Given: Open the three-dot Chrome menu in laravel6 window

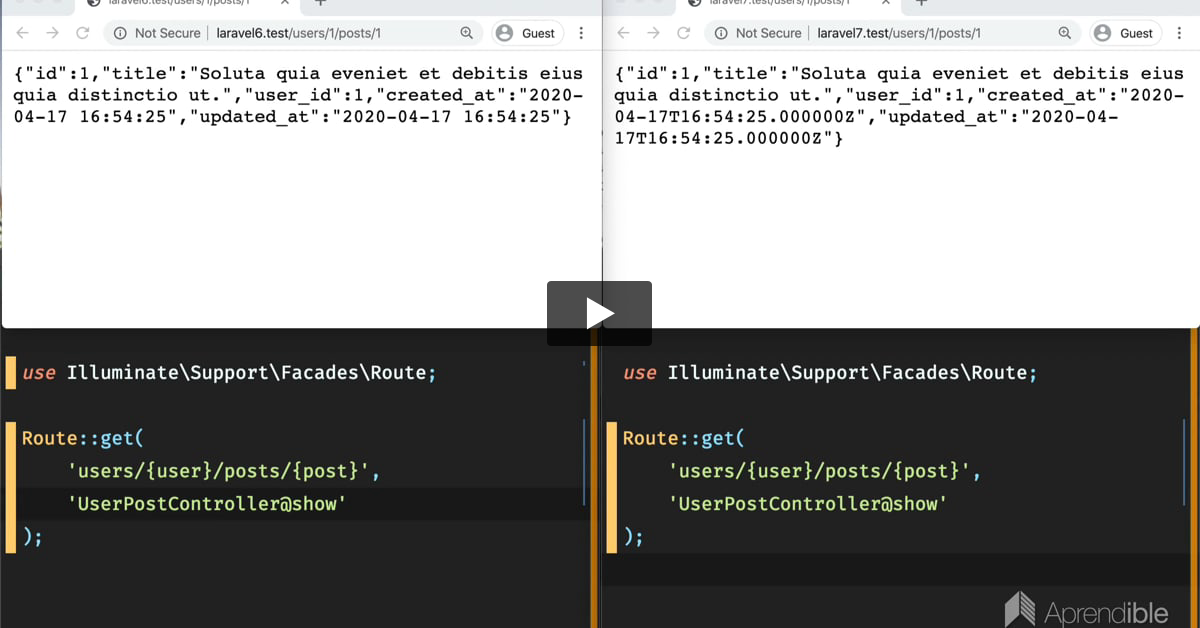Looking at the screenshot, I should point(582,33).
